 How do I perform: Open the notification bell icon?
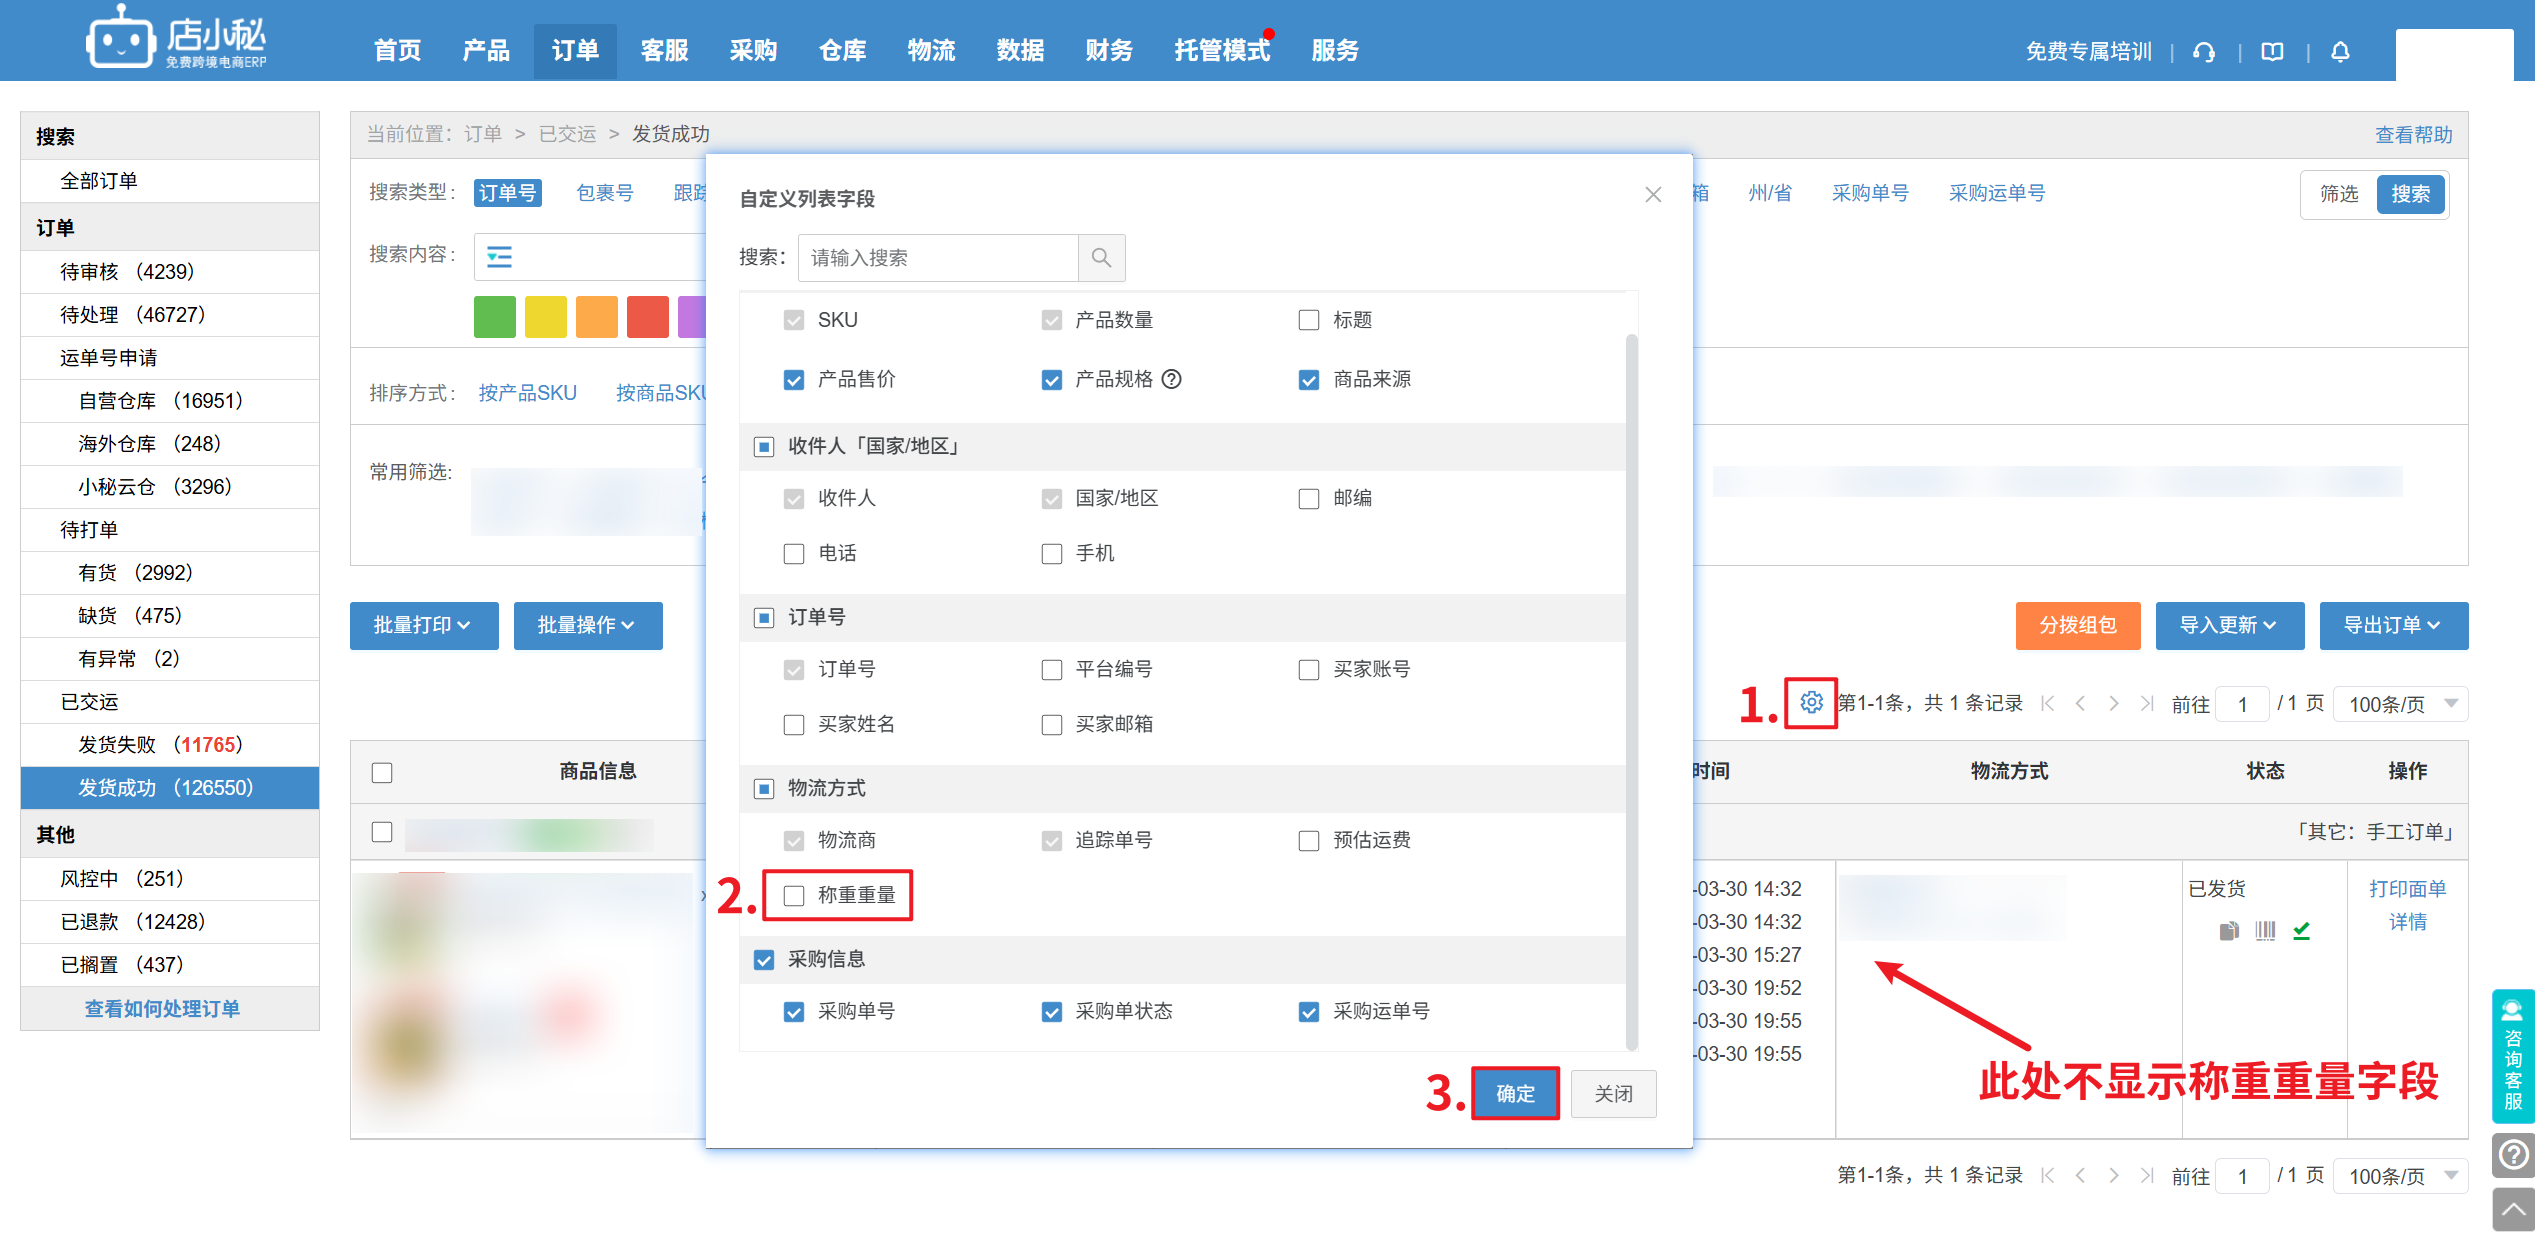click(2340, 52)
